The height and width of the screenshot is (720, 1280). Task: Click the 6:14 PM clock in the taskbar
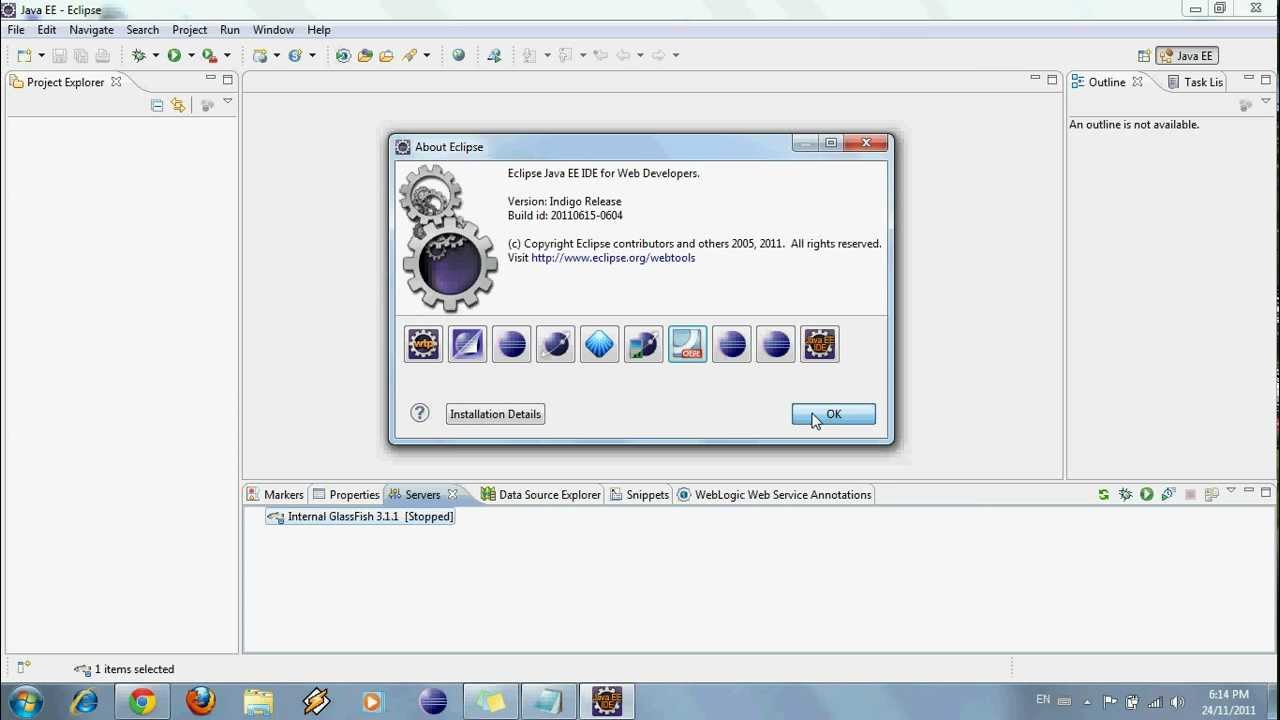tap(1228, 694)
